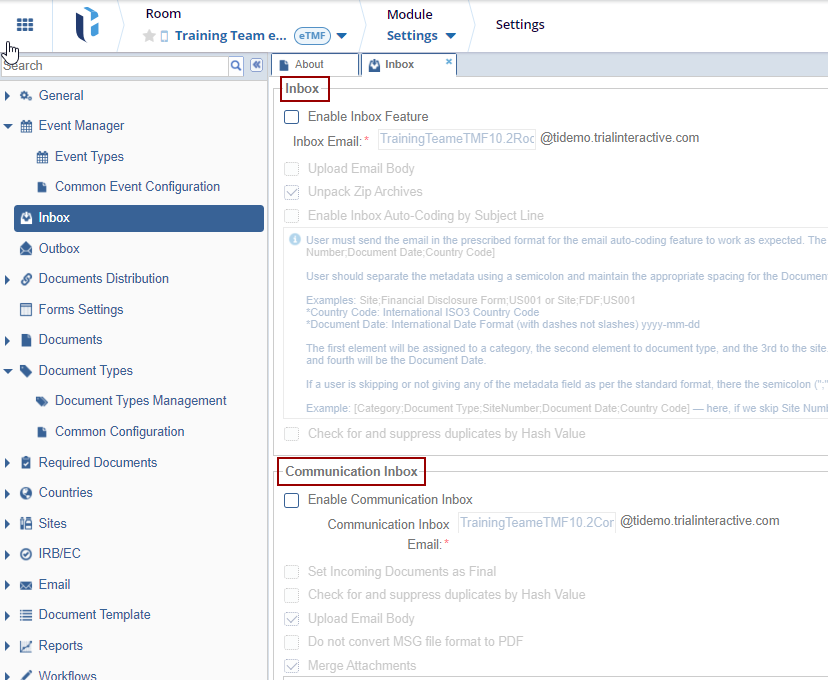Image resolution: width=828 pixels, height=680 pixels.
Task: Close the Inbox tab
Action: coord(449,61)
